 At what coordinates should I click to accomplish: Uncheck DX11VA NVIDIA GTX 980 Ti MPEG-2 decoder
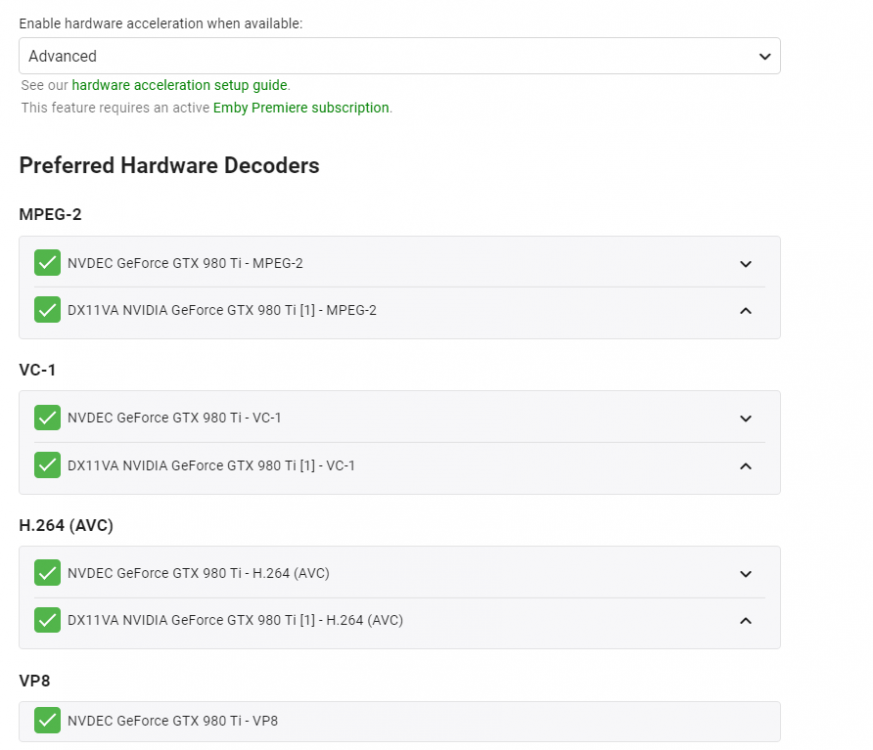(x=47, y=310)
